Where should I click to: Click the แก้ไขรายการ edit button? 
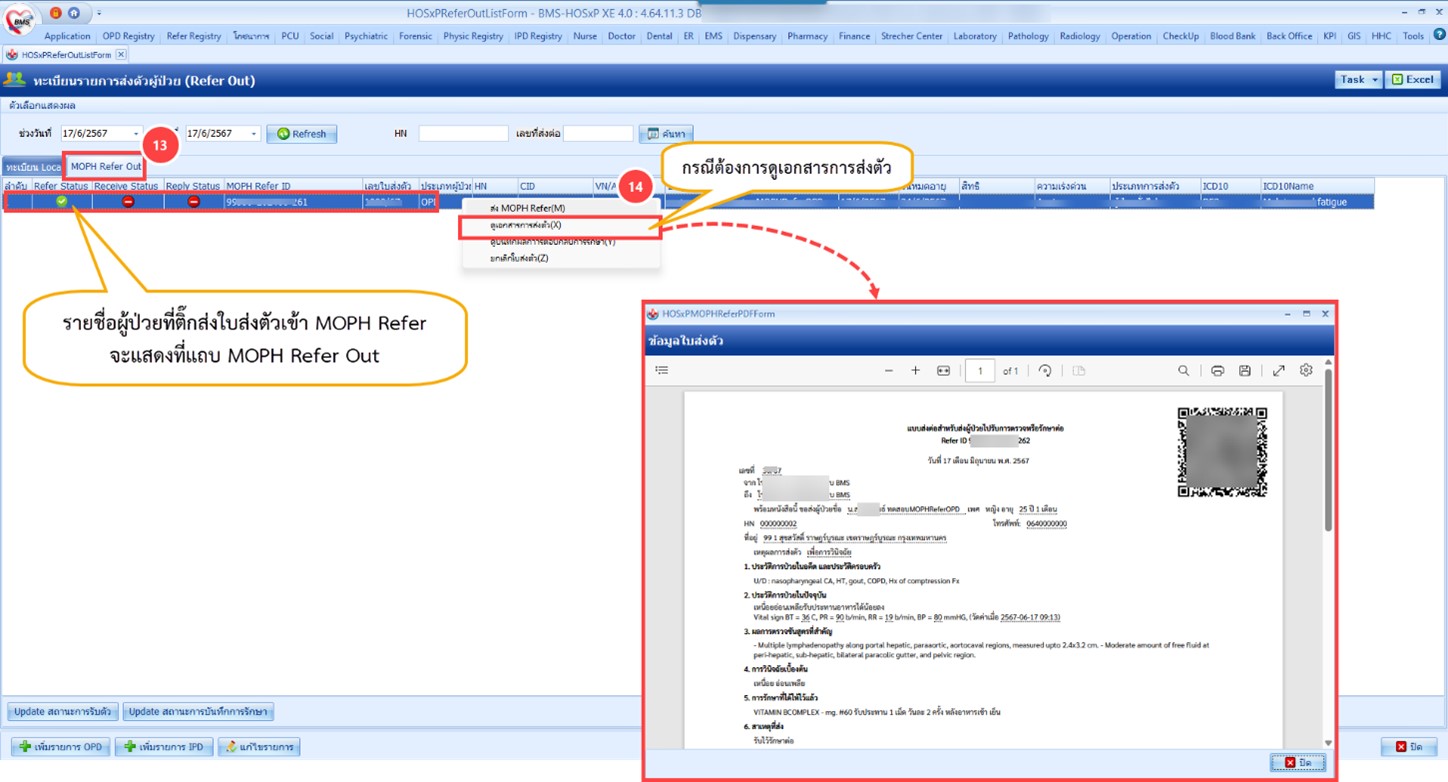click(258, 747)
